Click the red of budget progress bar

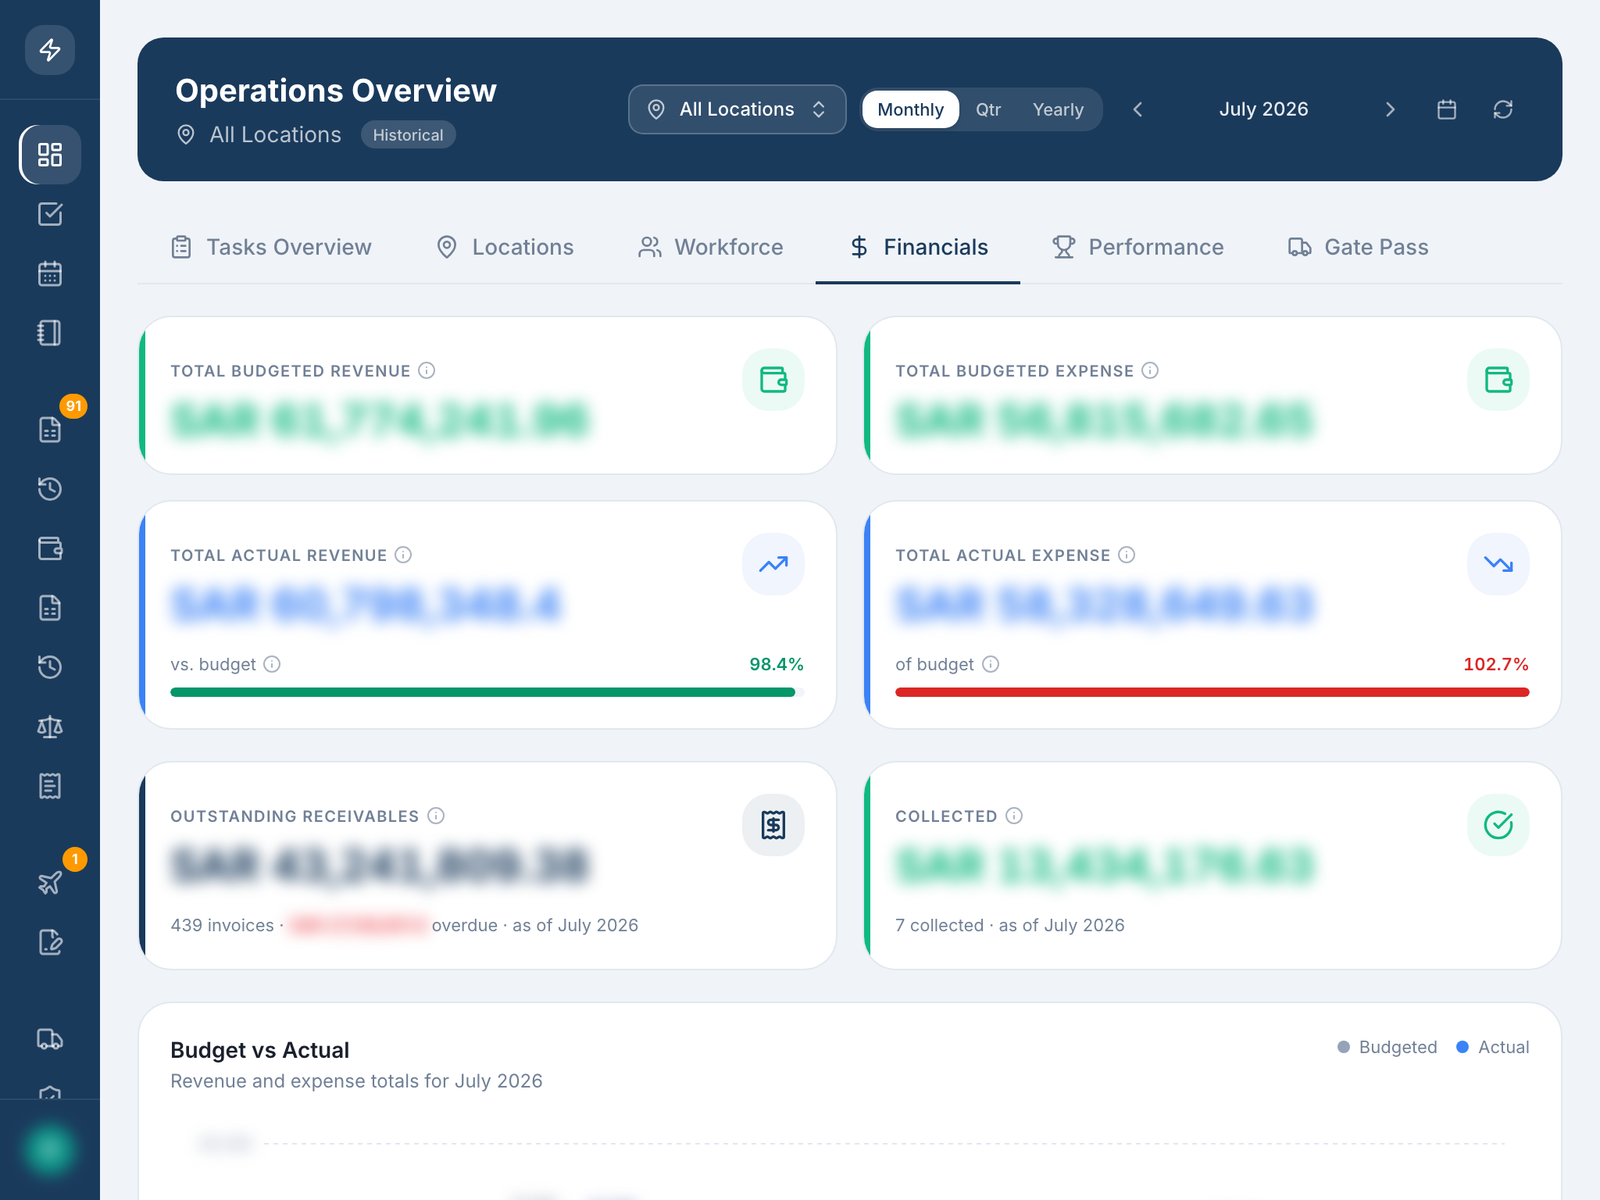click(1212, 692)
